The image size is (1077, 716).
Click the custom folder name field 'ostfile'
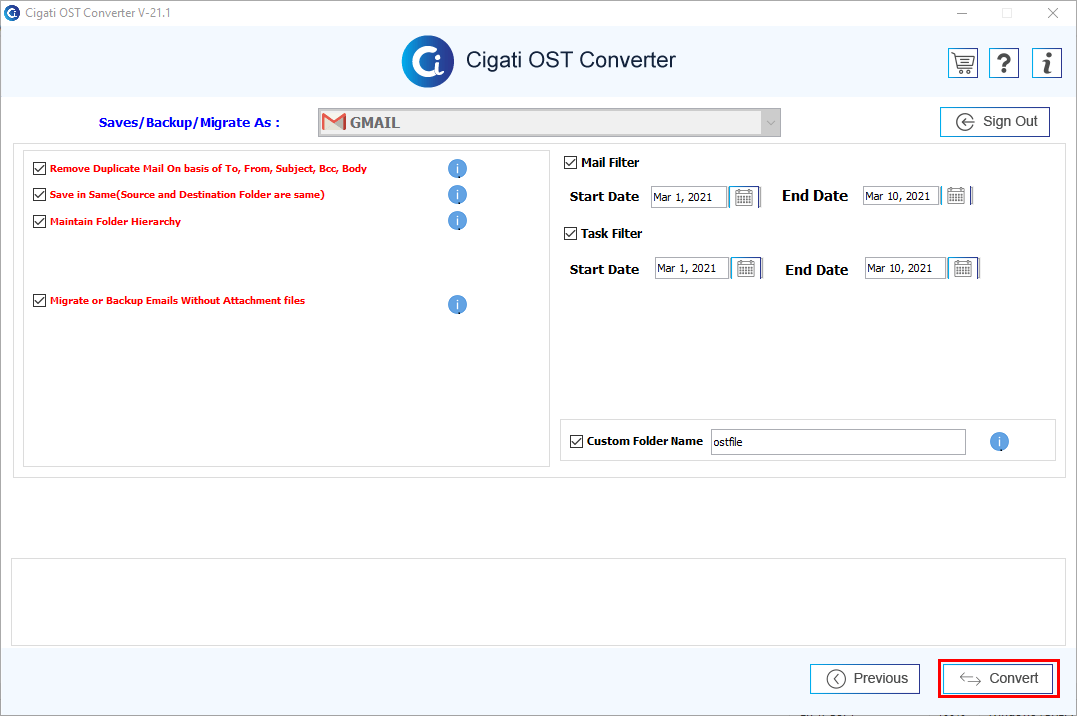tap(838, 442)
